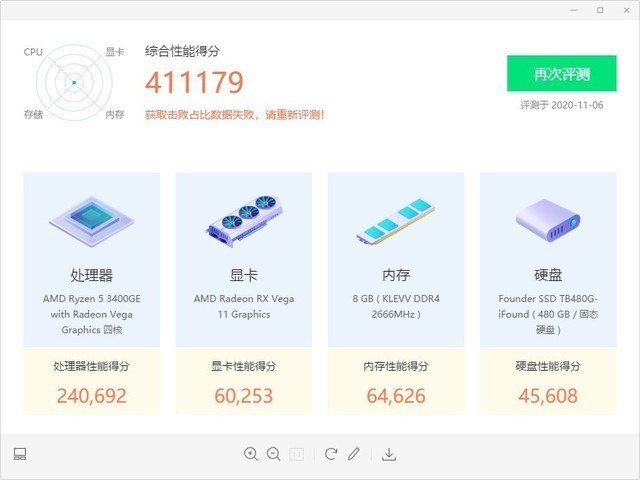The width and height of the screenshot is (640, 480).
Task: Click the graphics card illustration
Action: pyautogui.click(x=244, y=221)
